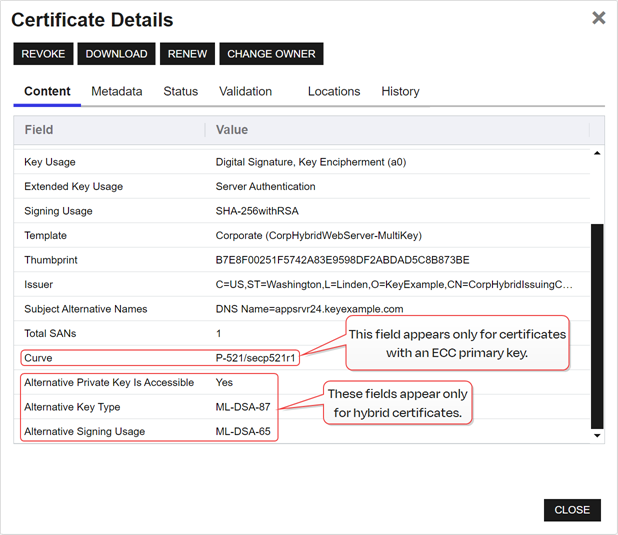Click the REVOKE button

coord(43,54)
